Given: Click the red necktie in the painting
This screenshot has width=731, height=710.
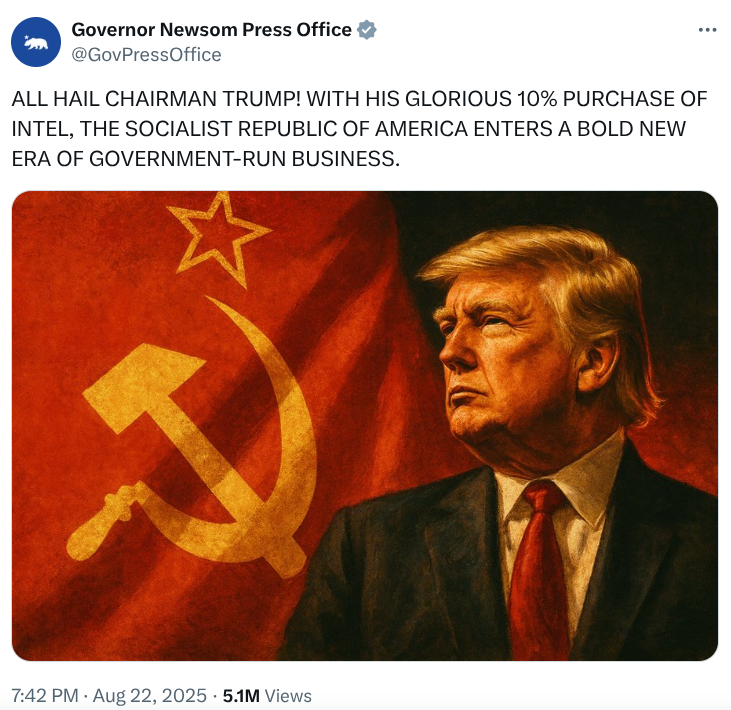Looking at the screenshot, I should [x=540, y=571].
